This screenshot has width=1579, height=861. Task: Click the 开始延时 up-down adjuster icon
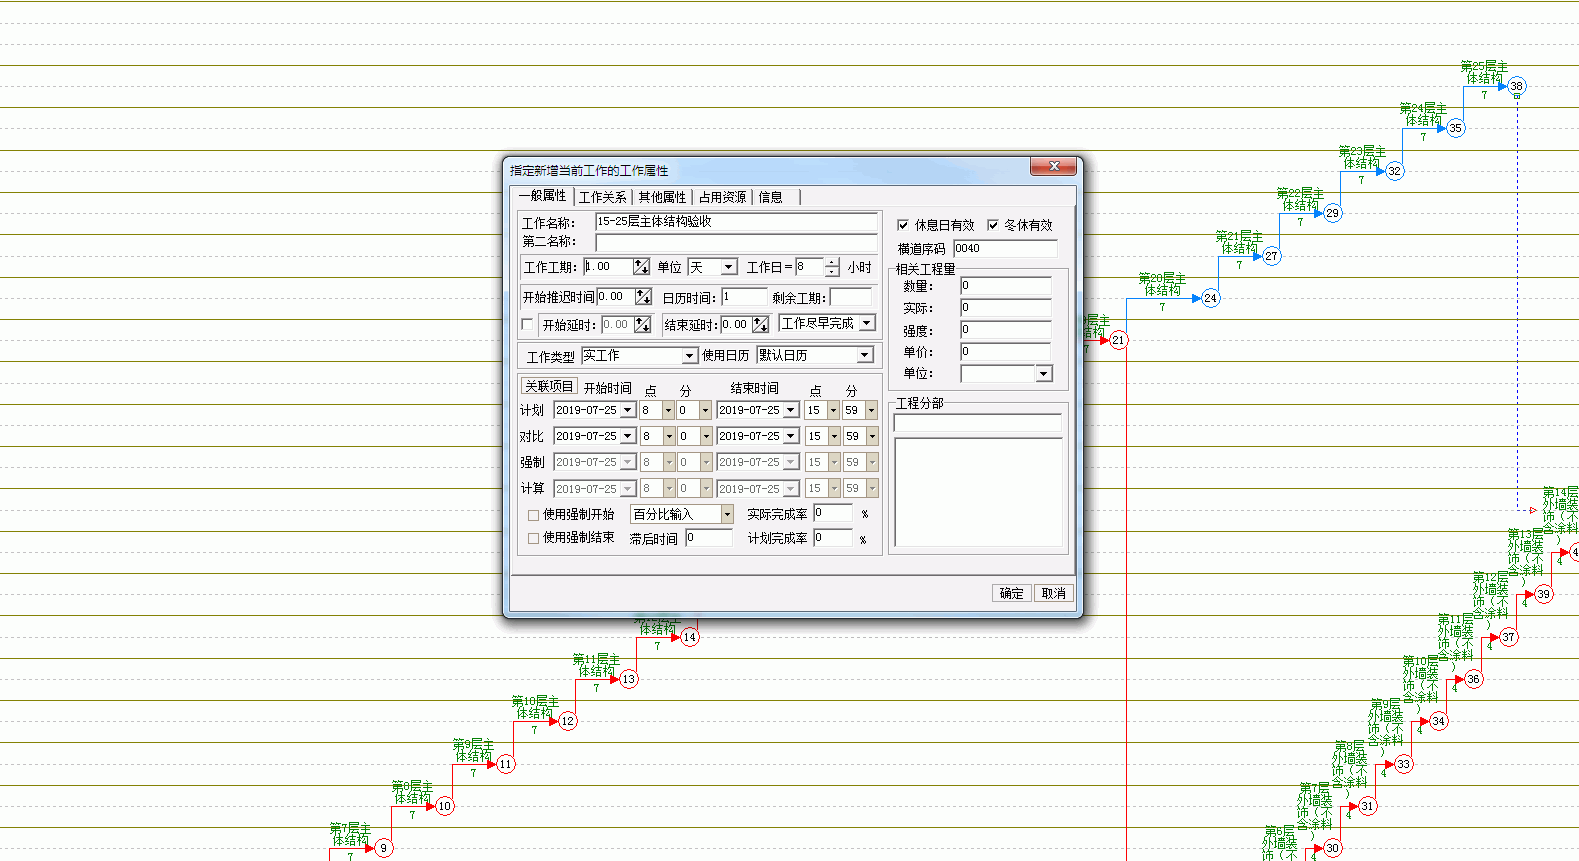tap(643, 324)
